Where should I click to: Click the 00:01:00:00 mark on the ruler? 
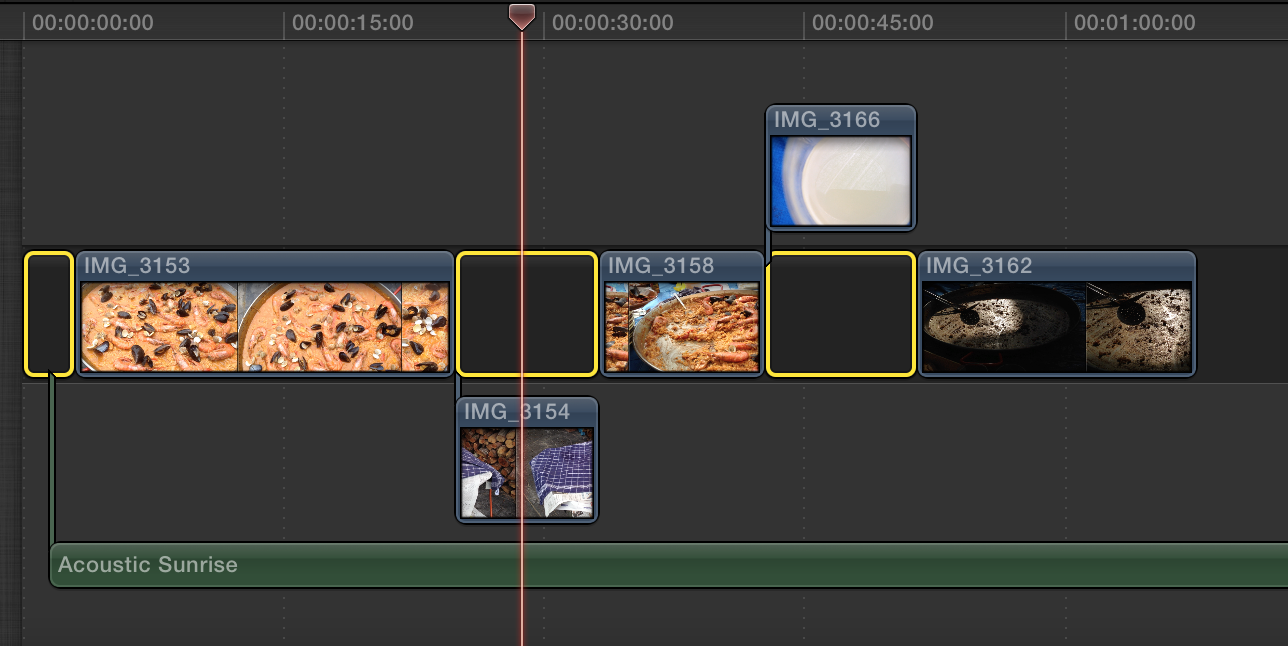coord(1133,22)
